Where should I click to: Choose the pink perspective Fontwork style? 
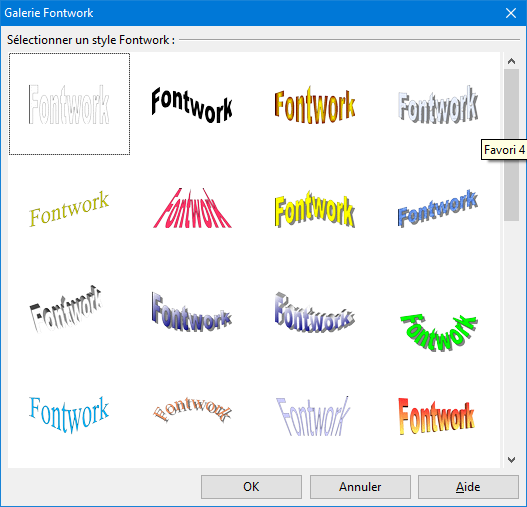tap(192, 208)
